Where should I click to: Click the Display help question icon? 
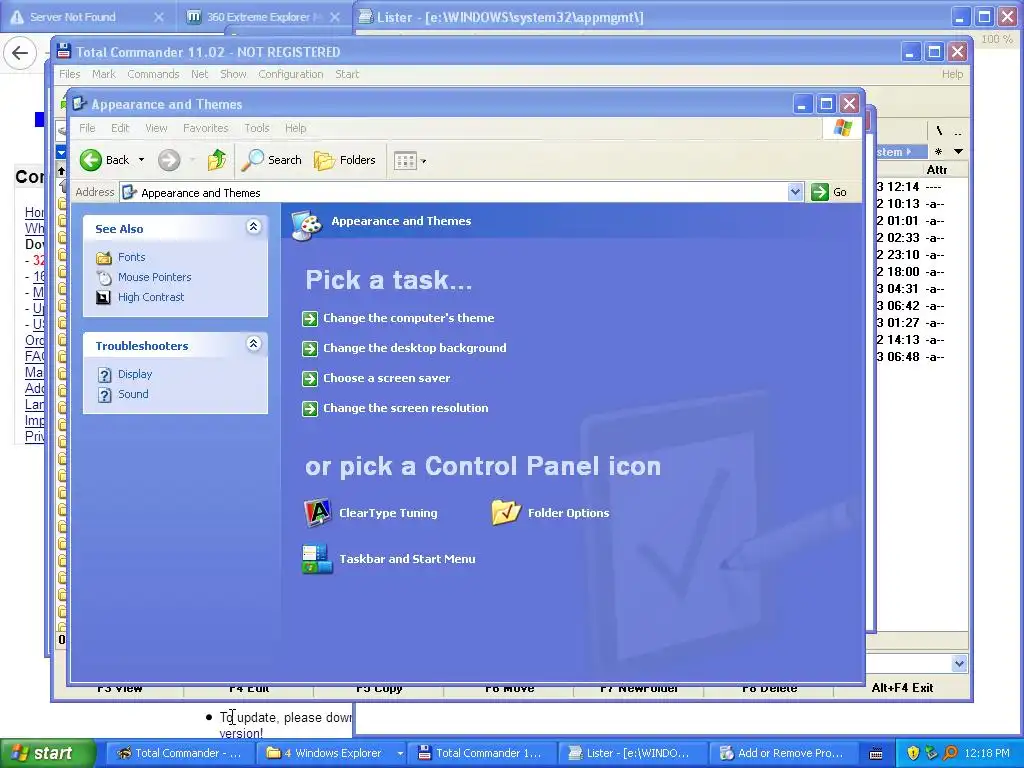104,375
